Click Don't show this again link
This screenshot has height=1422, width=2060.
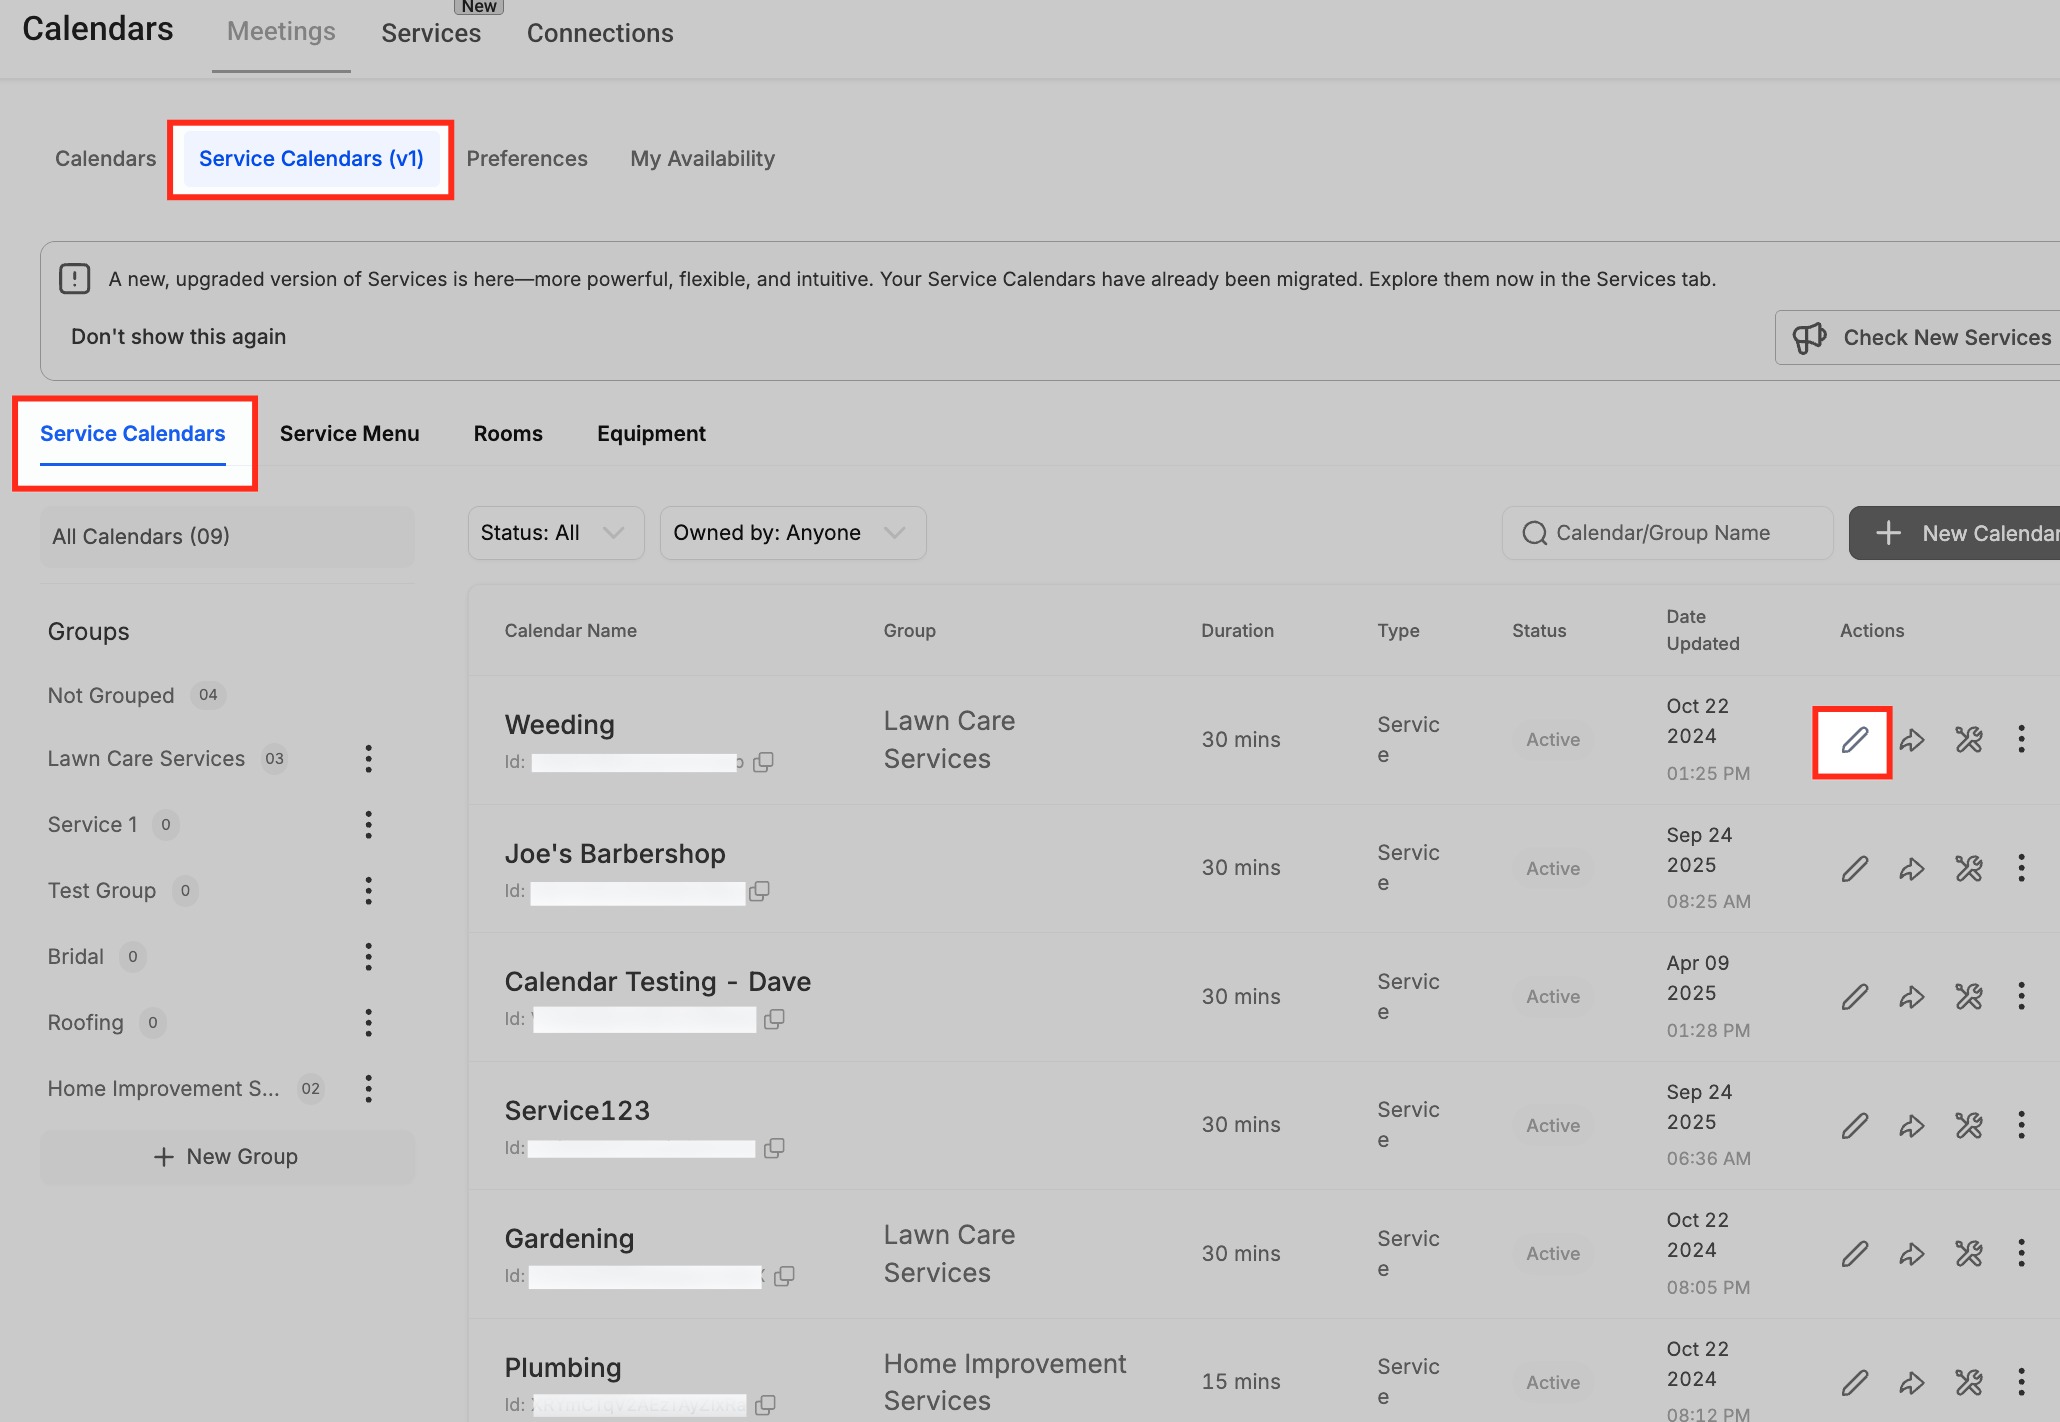(178, 337)
